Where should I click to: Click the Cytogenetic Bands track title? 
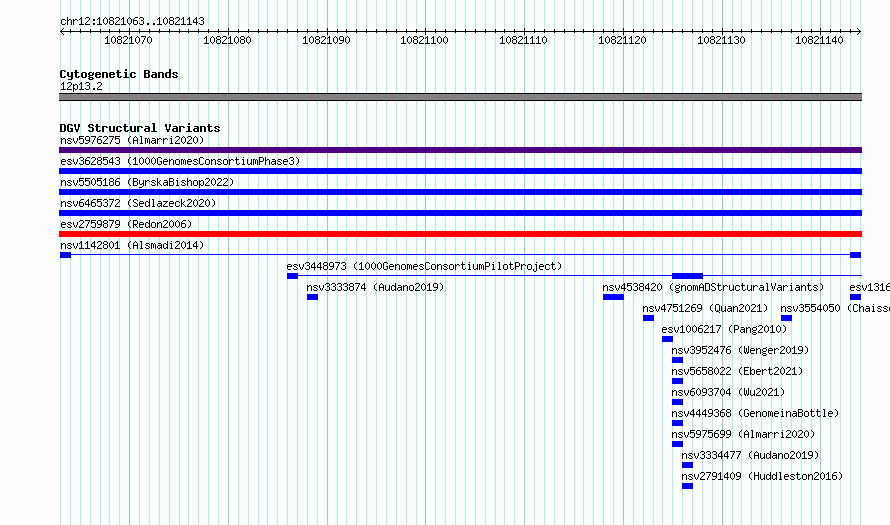(x=119, y=74)
